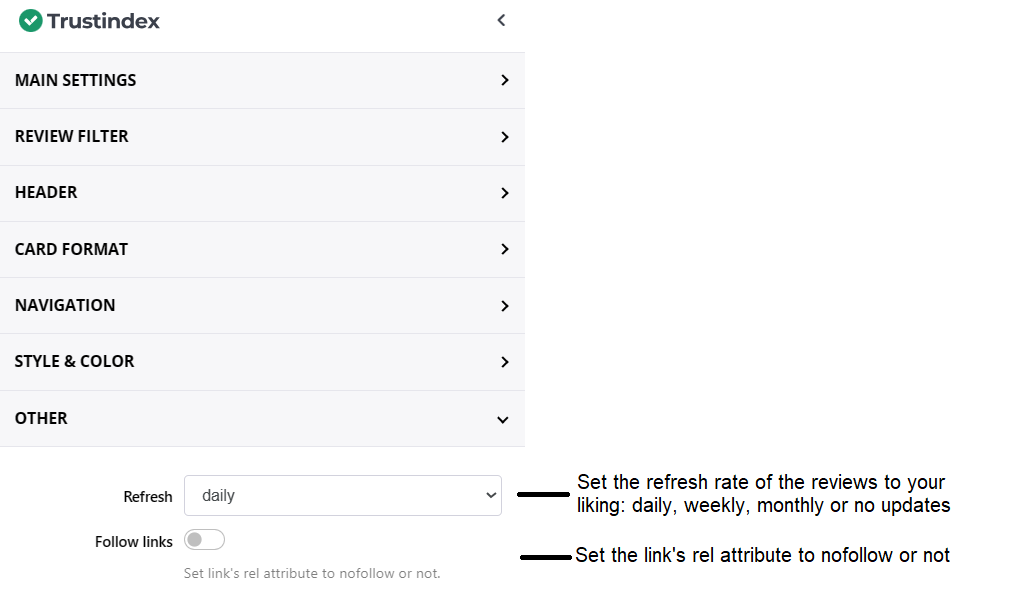The image size is (1019, 612).
Task: Click the Trustindex checkmark logo icon
Action: click(30, 20)
